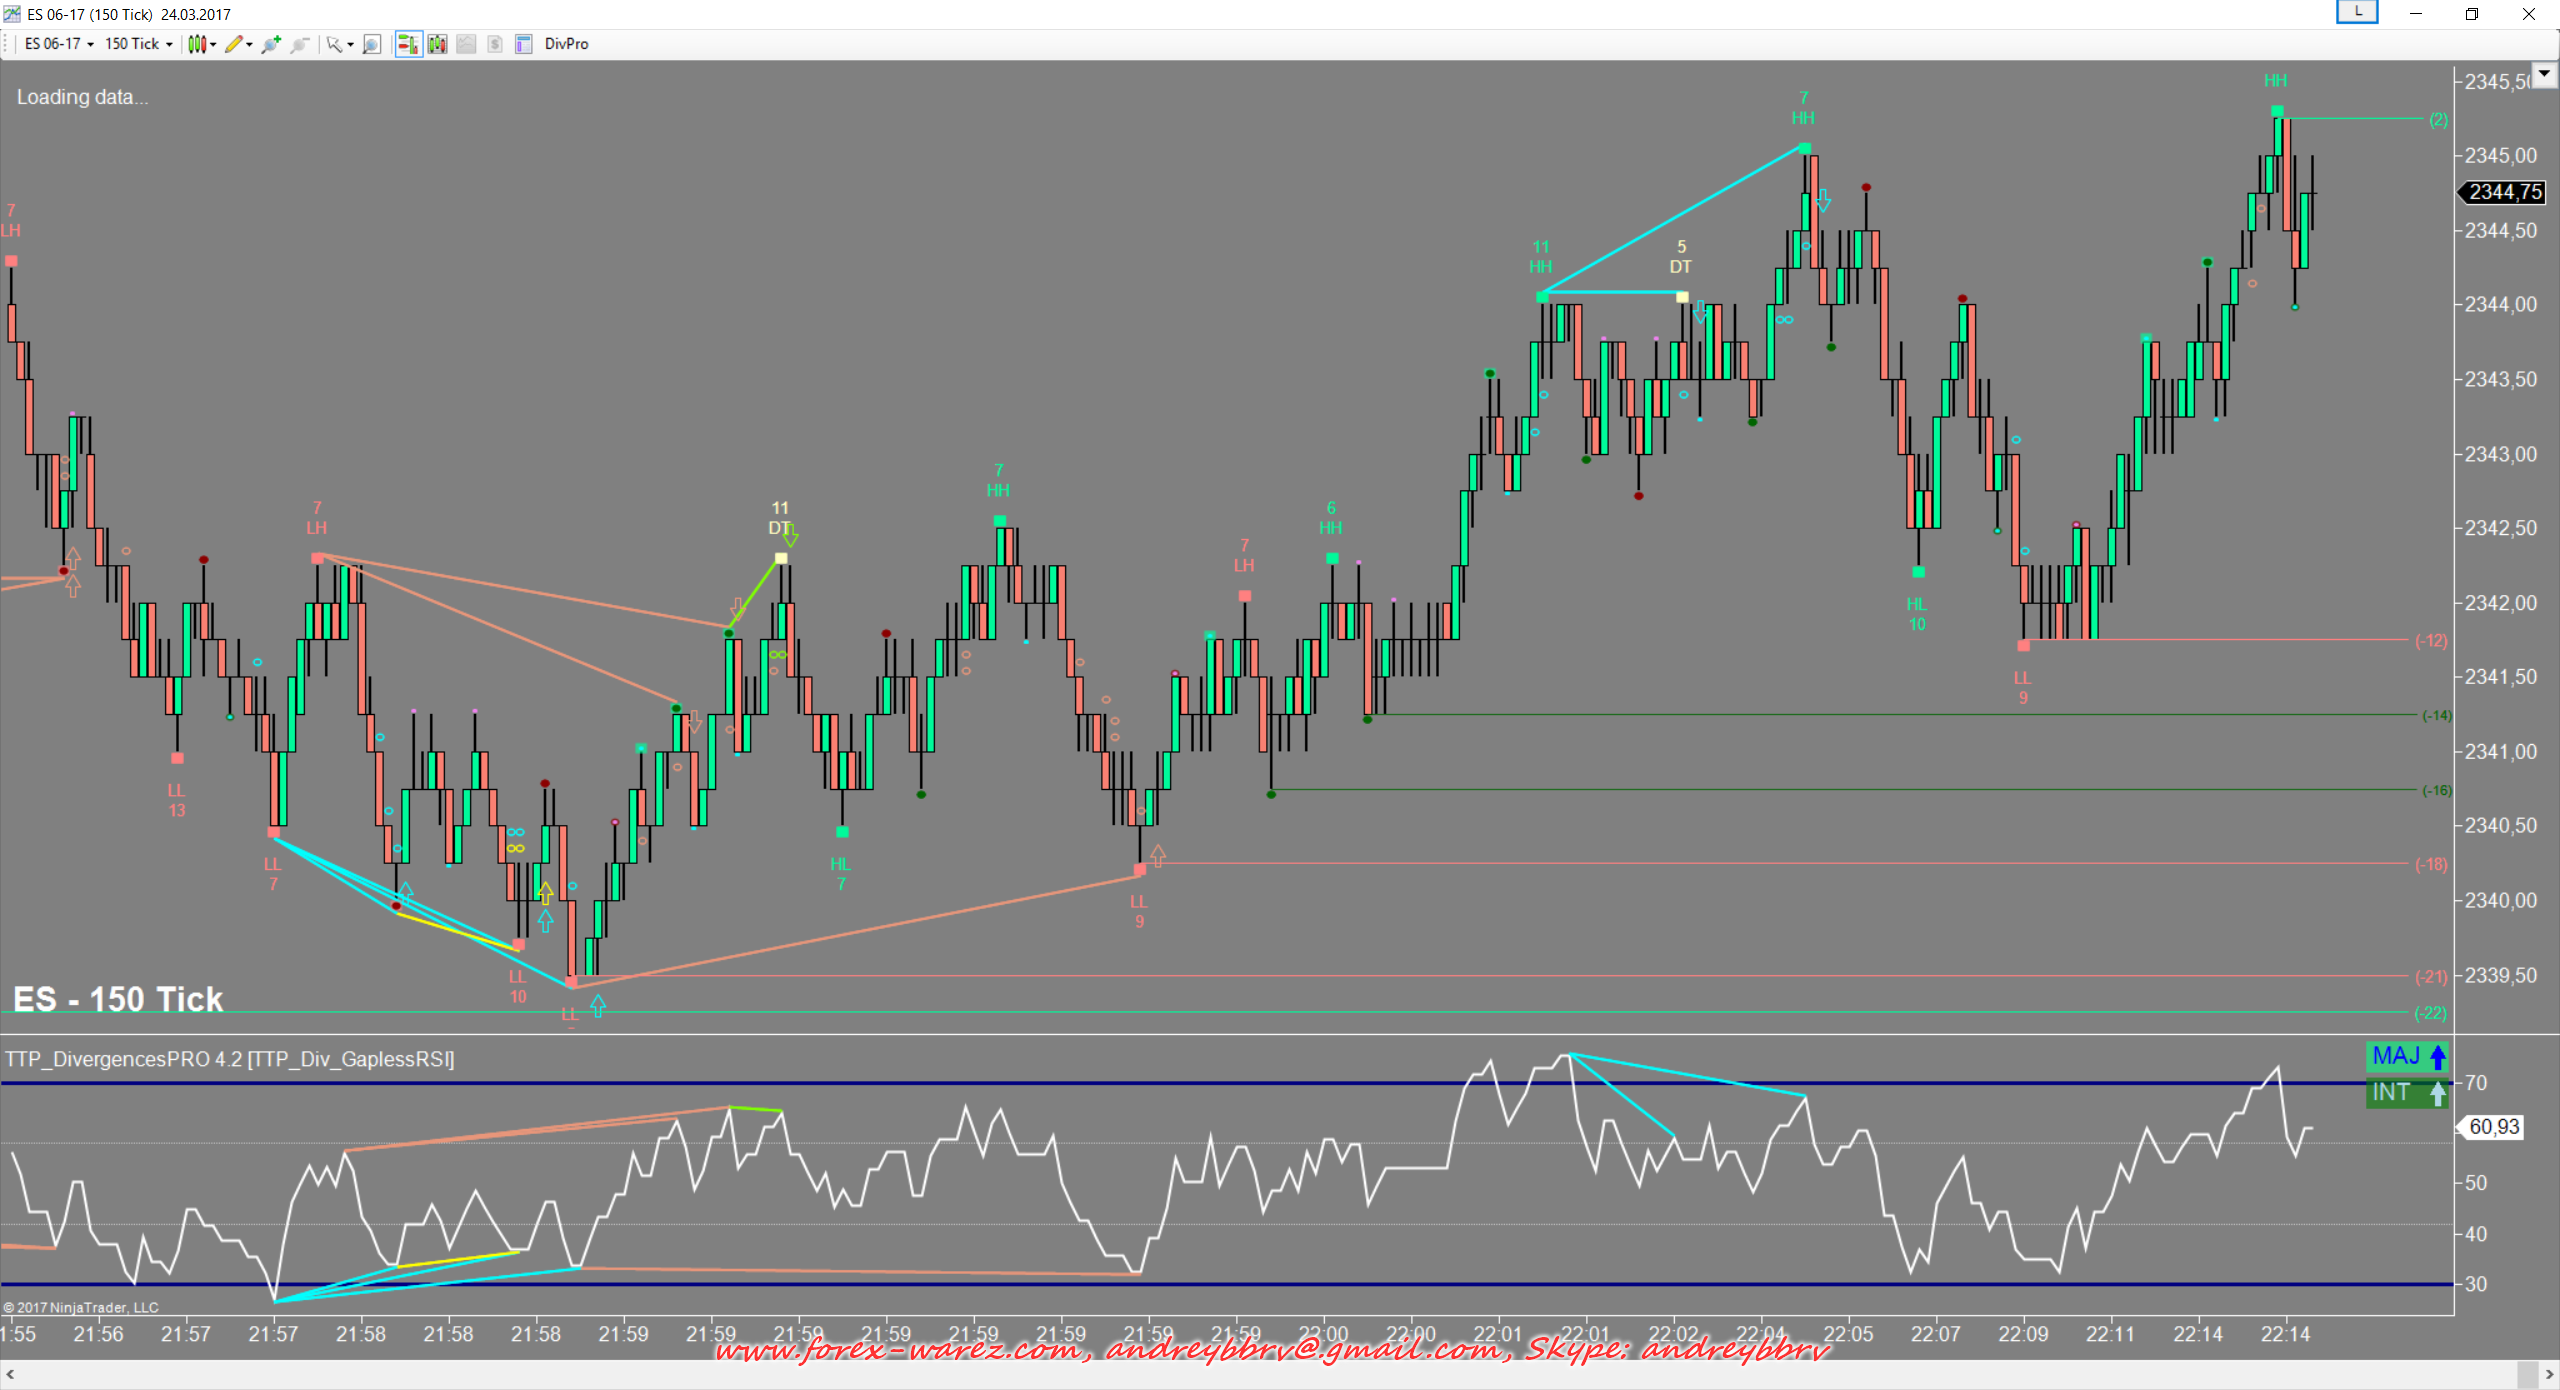Toggle the MAJ trend indicator button
Viewport: 2560px width, 1390px height.
pyautogui.click(x=2408, y=1056)
